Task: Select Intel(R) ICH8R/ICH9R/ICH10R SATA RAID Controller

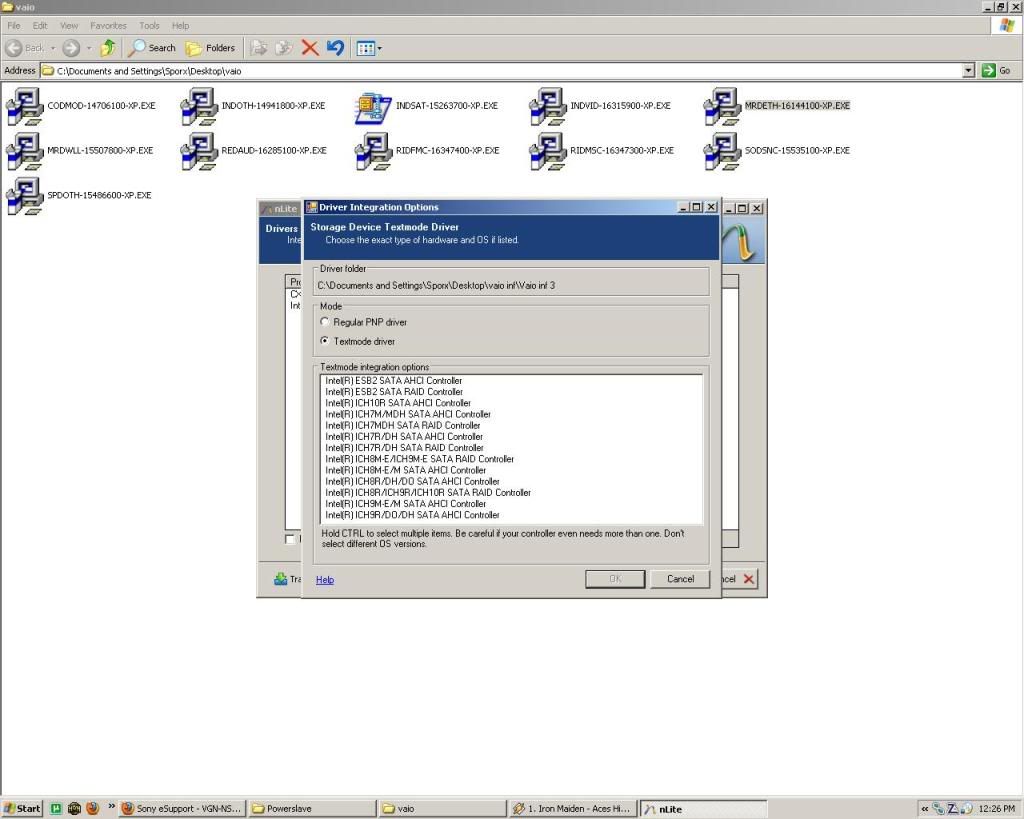Action: [x=428, y=492]
